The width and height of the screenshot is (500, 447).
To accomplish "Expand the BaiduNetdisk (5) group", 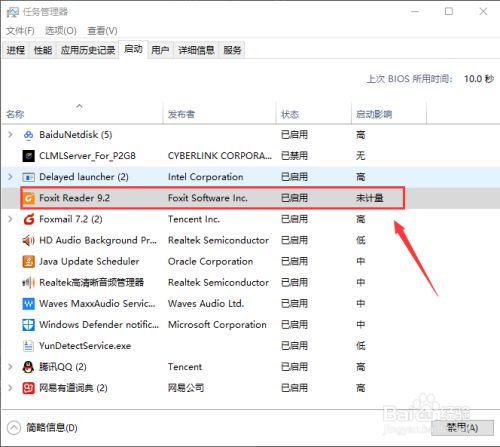I will coord(10,135).
